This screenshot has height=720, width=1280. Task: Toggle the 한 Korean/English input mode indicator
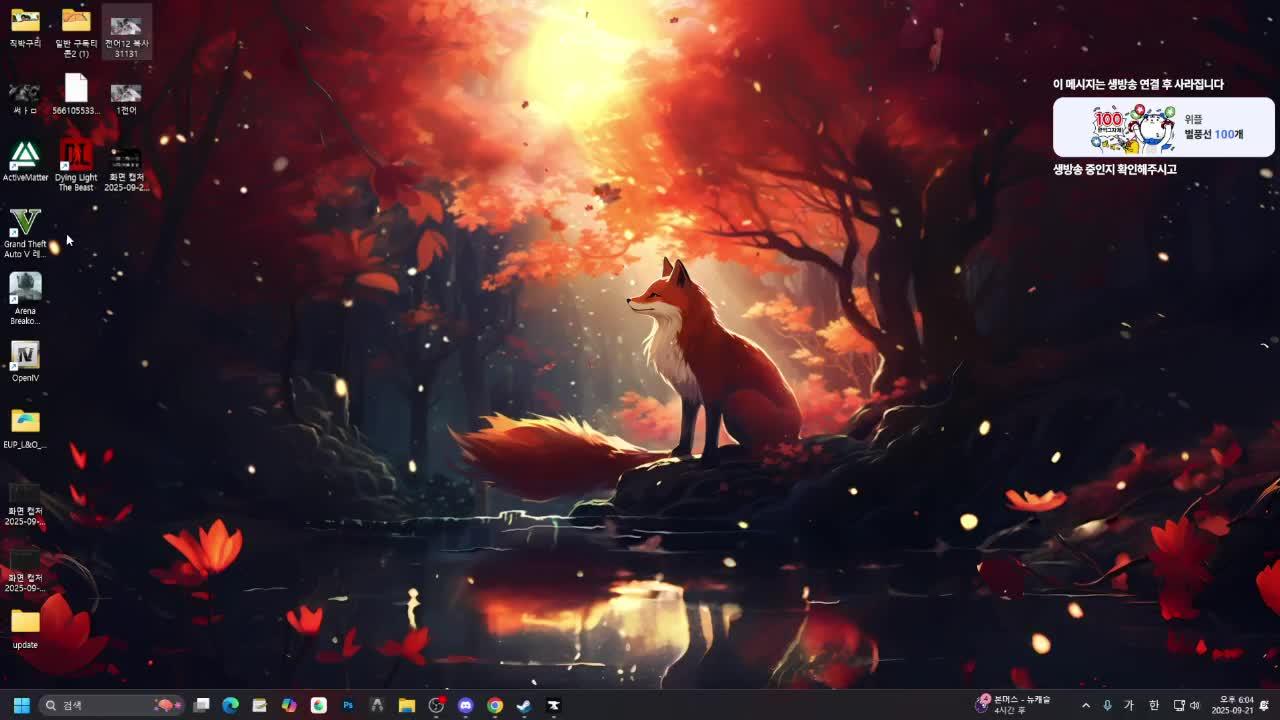tap(1154, 705)
